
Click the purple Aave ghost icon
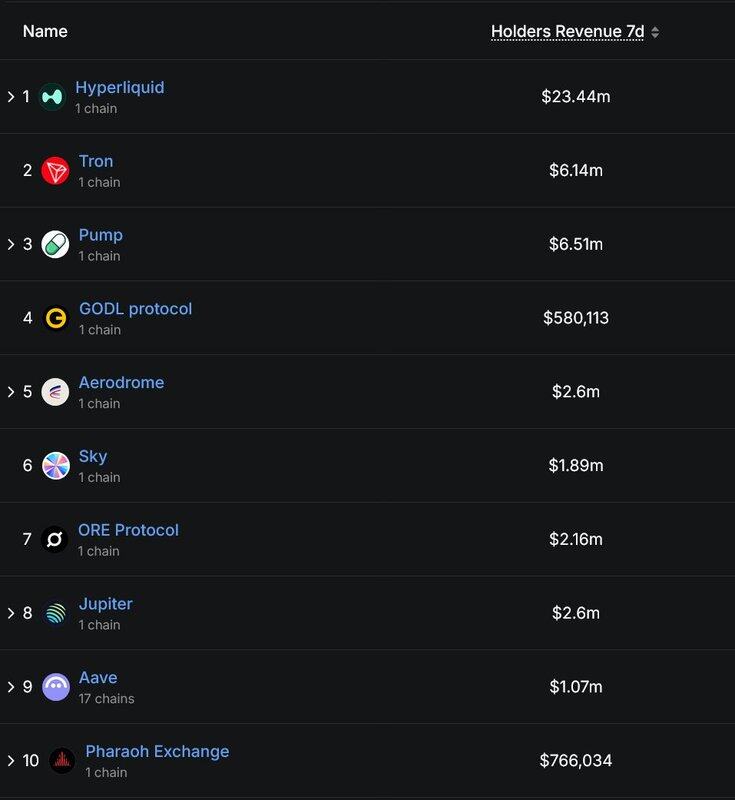point(56,687)
